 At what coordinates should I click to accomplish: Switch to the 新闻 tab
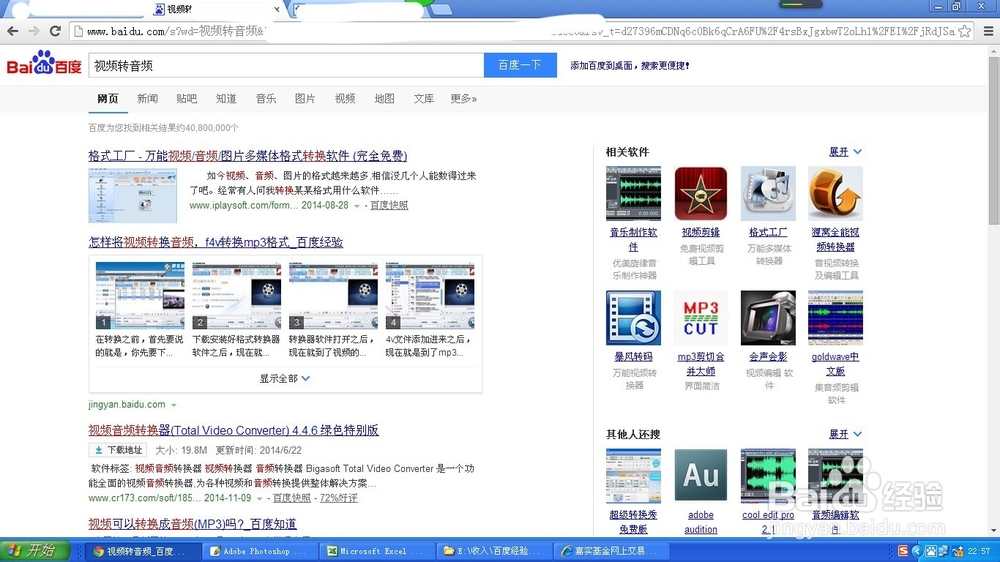[x=147, y=99]
